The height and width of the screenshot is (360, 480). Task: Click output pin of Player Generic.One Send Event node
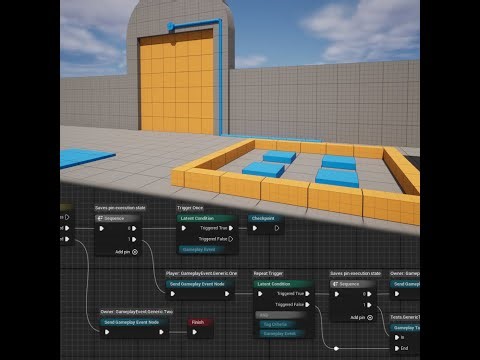tap(227, 294)
